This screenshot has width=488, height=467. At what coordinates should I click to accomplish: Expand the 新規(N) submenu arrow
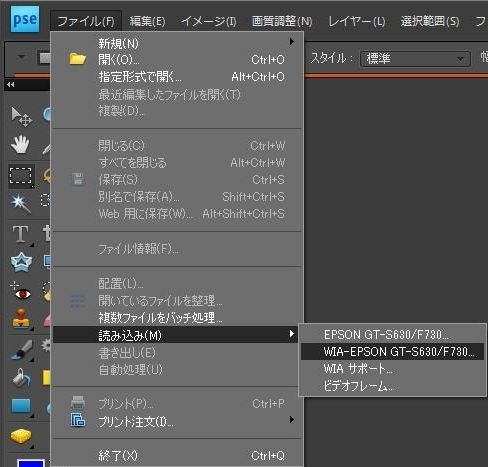[292, 41]
